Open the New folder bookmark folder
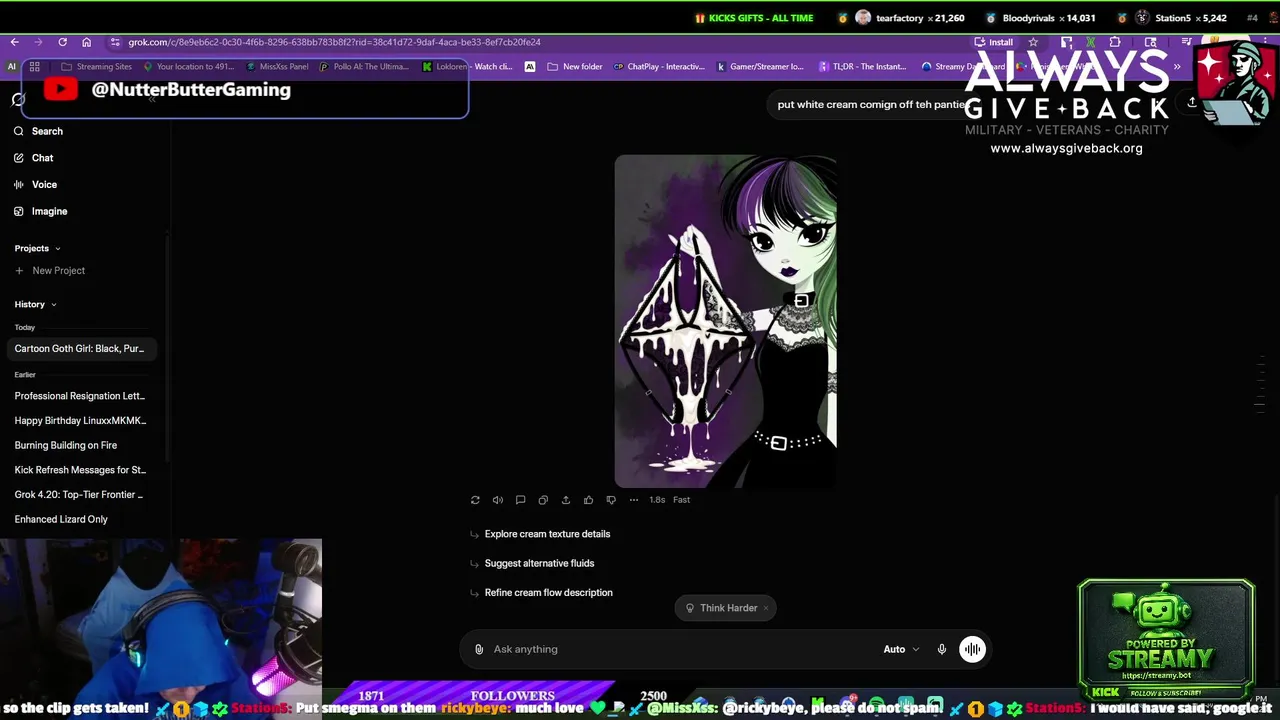The height and width of the screenshot is (720, 1280). coord(575,67)
